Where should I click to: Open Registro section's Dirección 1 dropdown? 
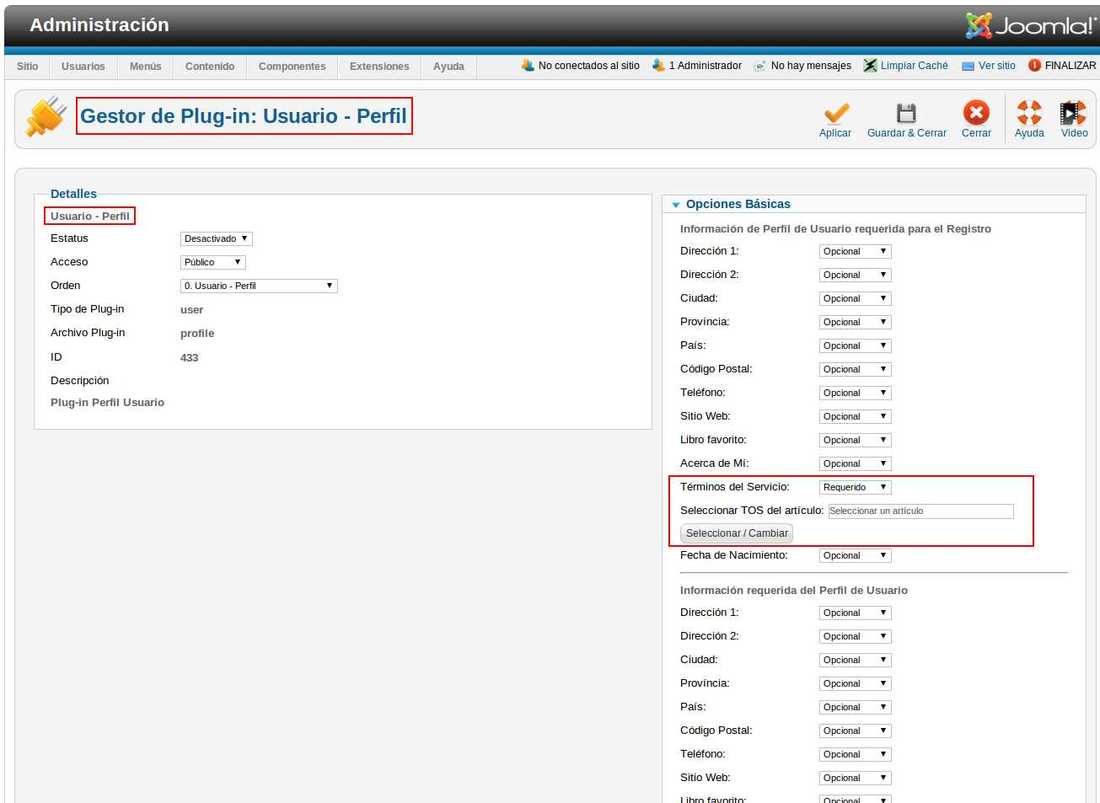(855, 251)
